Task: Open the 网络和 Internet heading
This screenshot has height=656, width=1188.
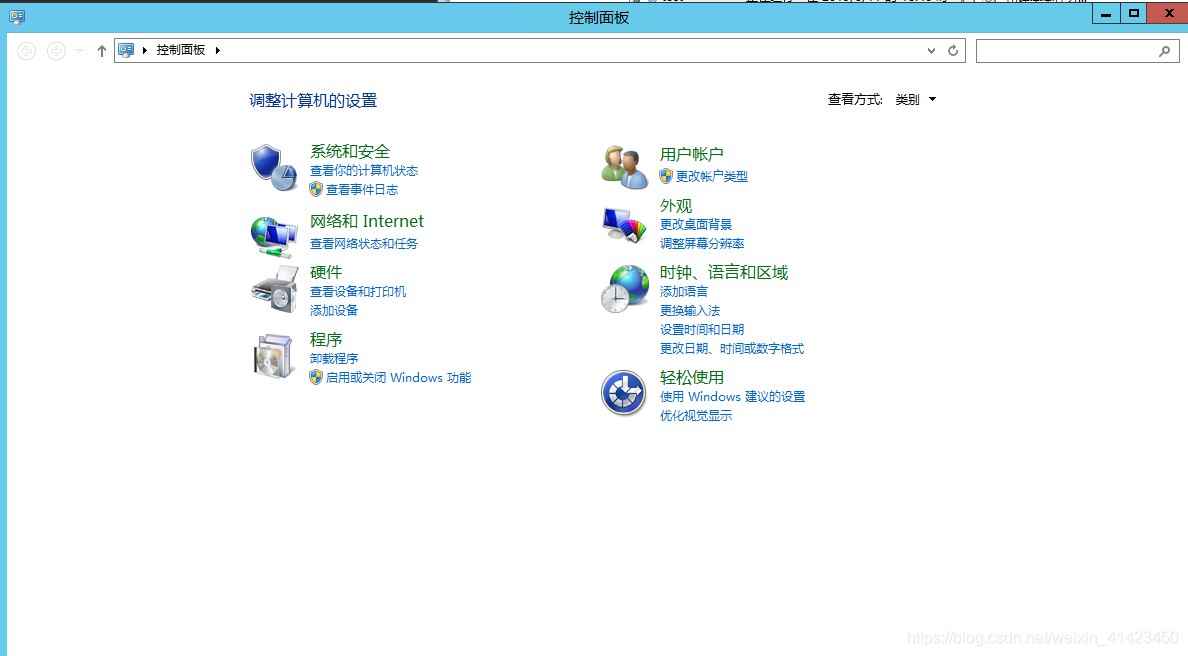Action: (367, 221)
